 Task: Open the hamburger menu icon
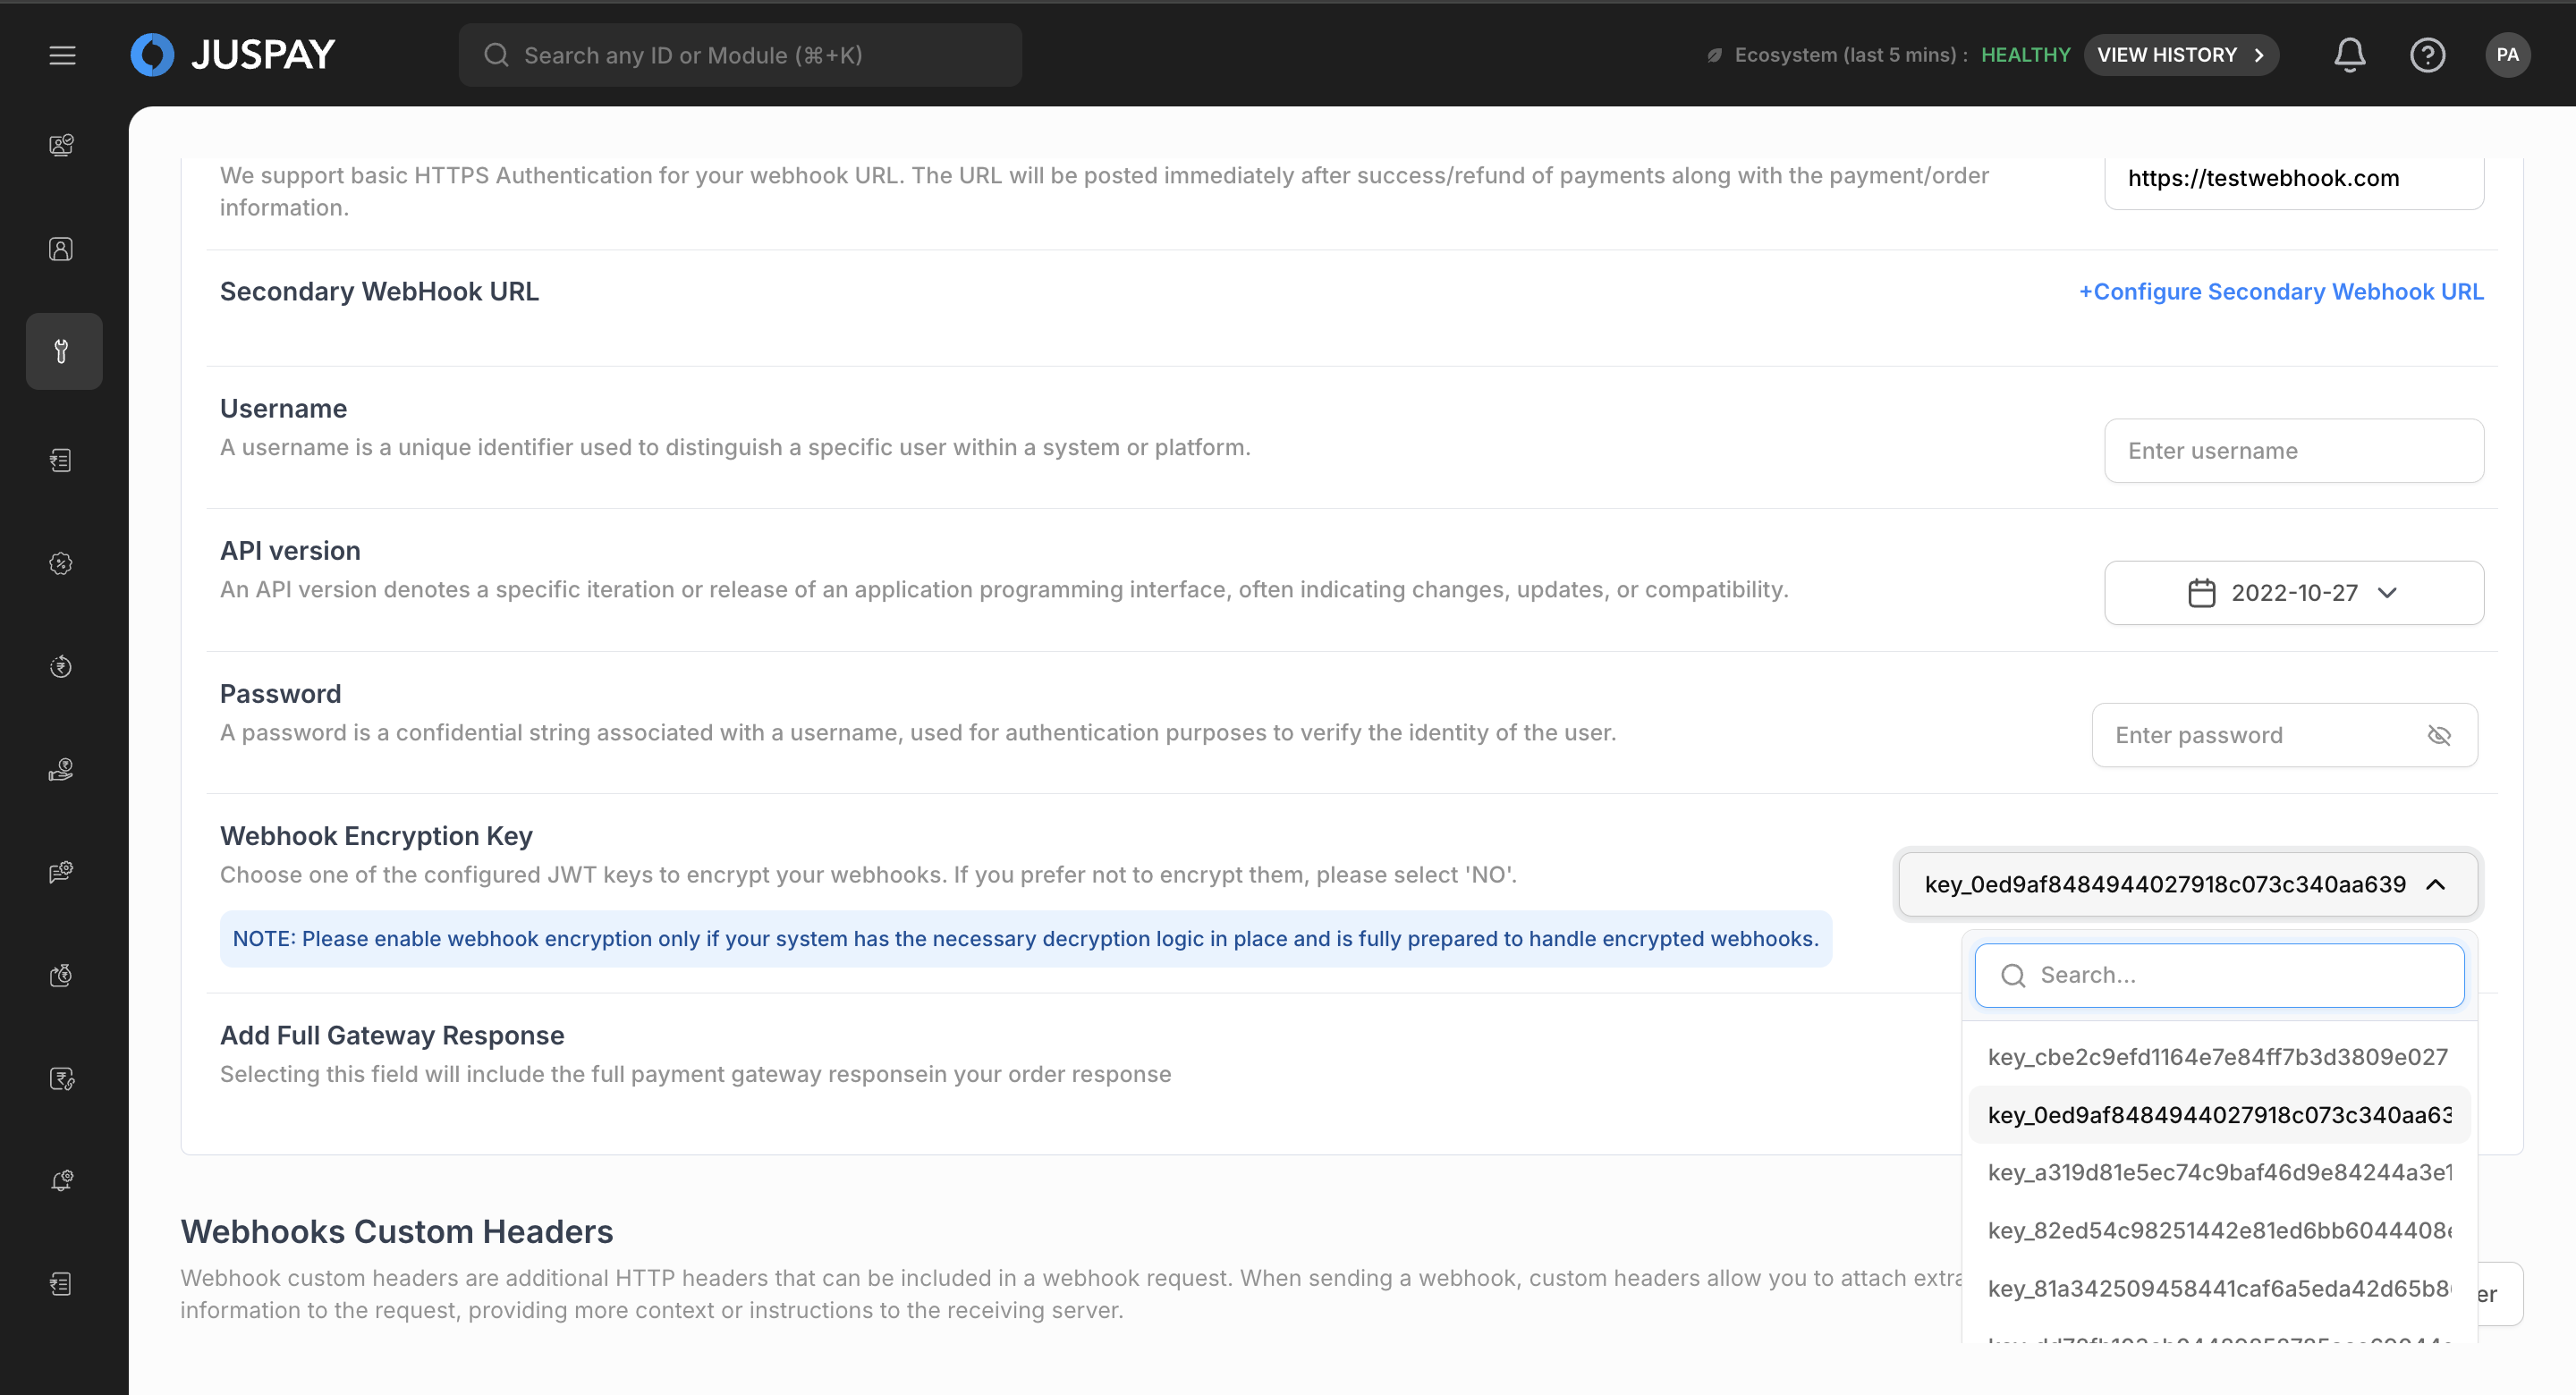[x=62, y=55]
